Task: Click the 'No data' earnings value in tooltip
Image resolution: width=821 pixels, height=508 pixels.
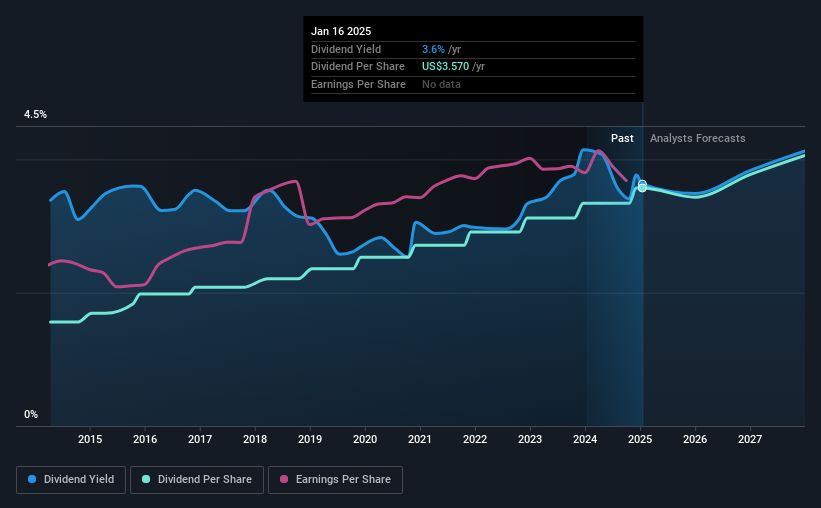Action: [x=441, y=84]
